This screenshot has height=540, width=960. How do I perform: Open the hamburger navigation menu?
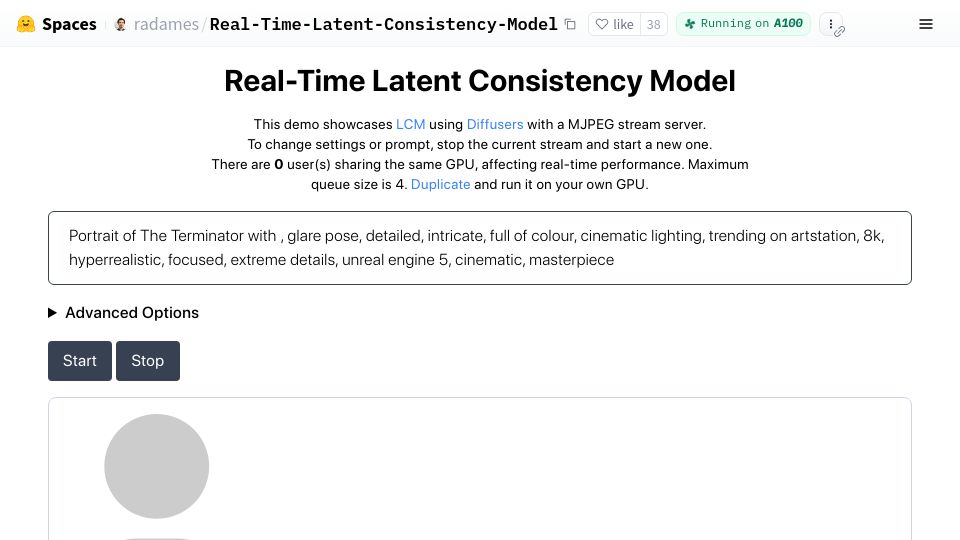926,24
